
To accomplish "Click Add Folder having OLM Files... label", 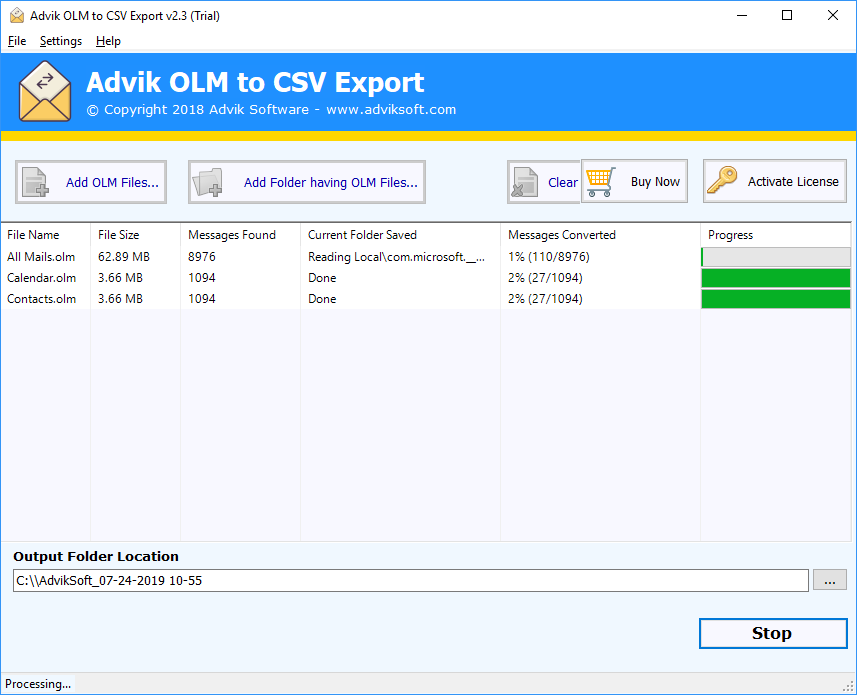I will (x=331, y=182).
